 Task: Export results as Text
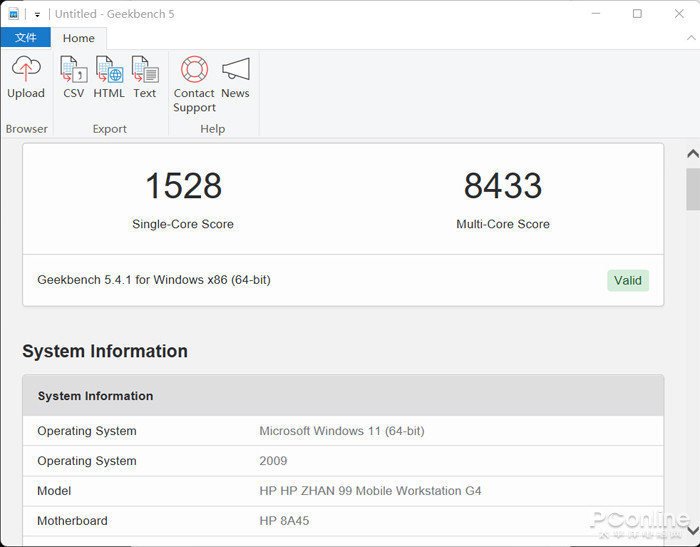[x=145, y=77]
